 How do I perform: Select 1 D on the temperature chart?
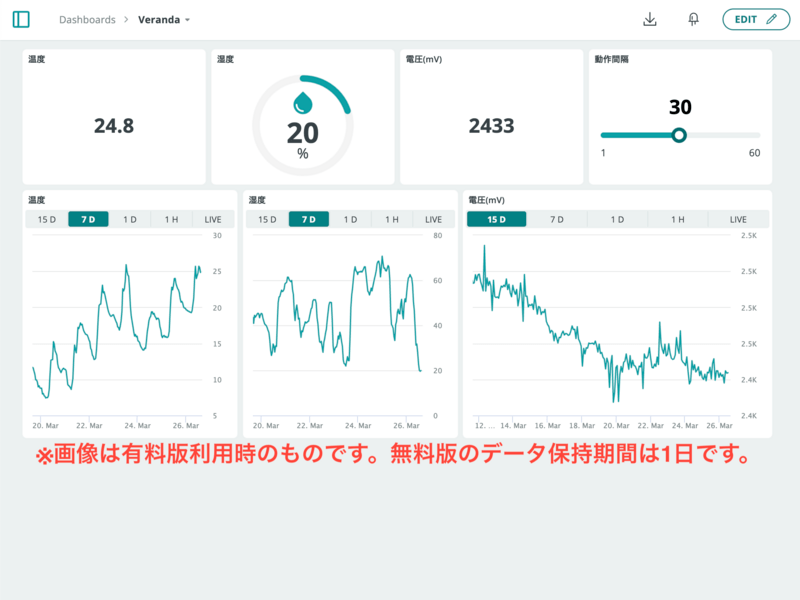[130, 219]
